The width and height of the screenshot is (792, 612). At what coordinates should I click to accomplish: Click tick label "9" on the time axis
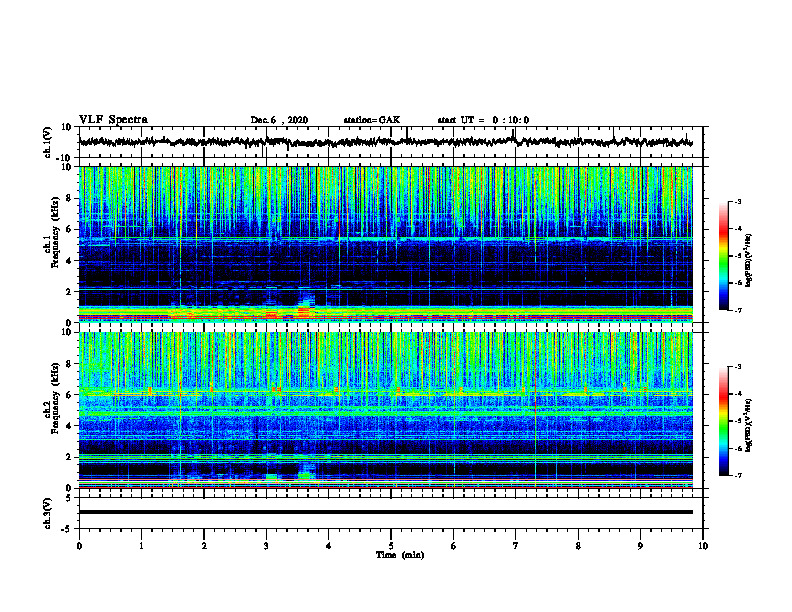point(640,546)
